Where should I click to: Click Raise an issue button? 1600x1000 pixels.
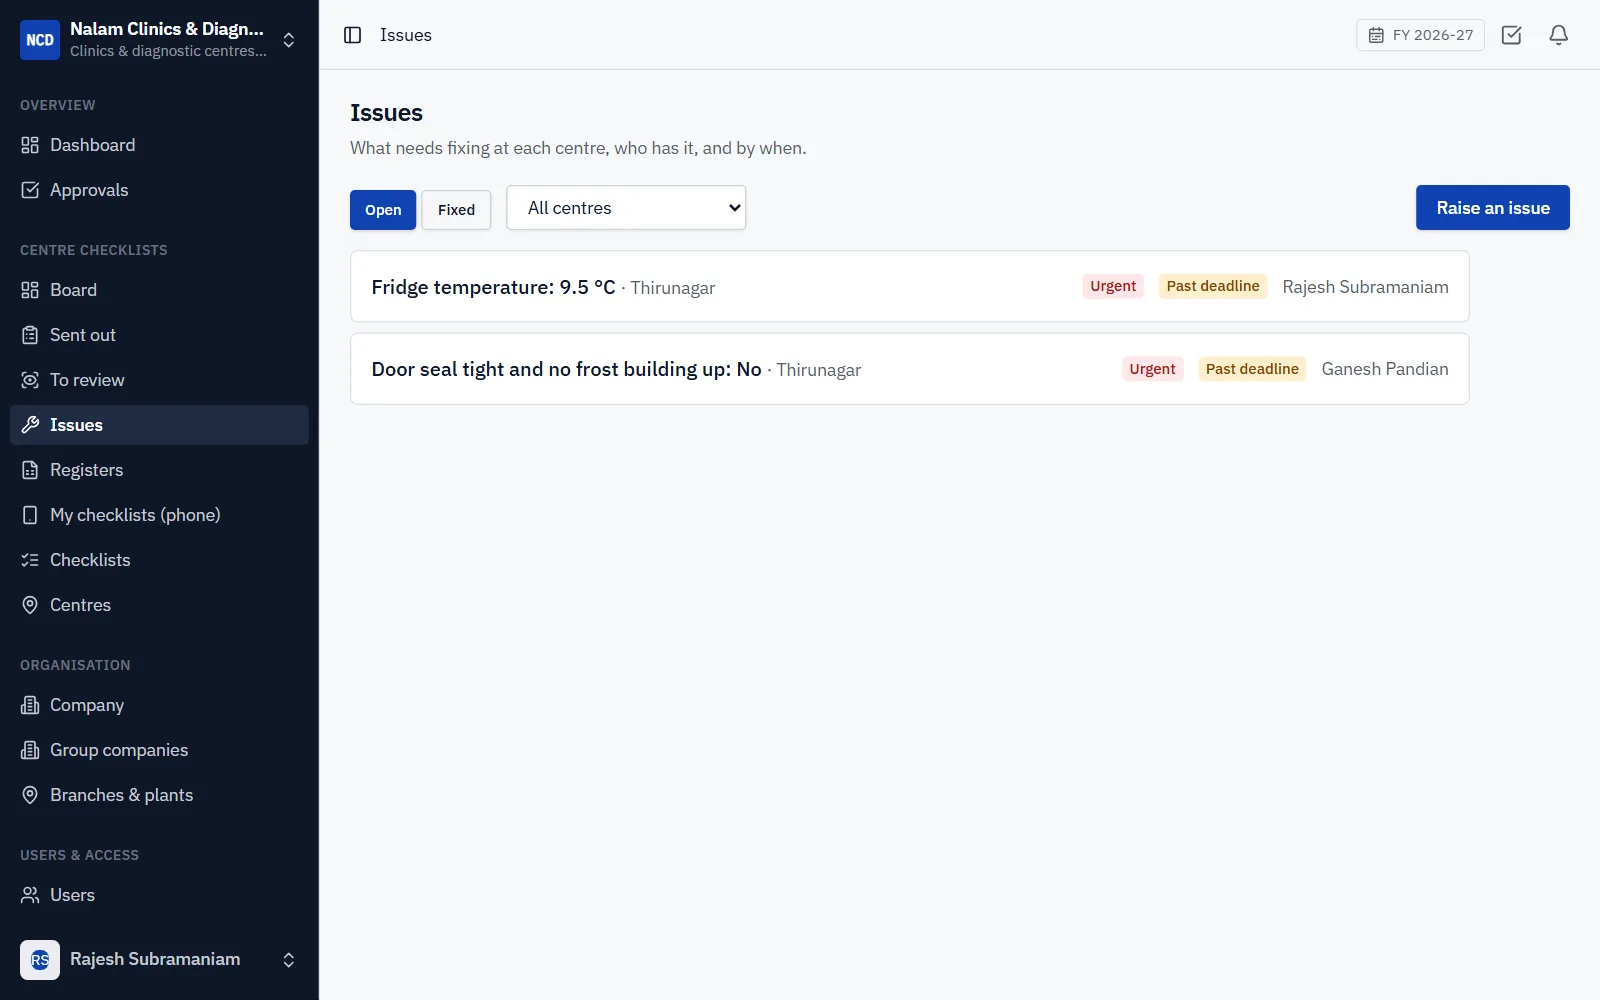click(1493, 208)
